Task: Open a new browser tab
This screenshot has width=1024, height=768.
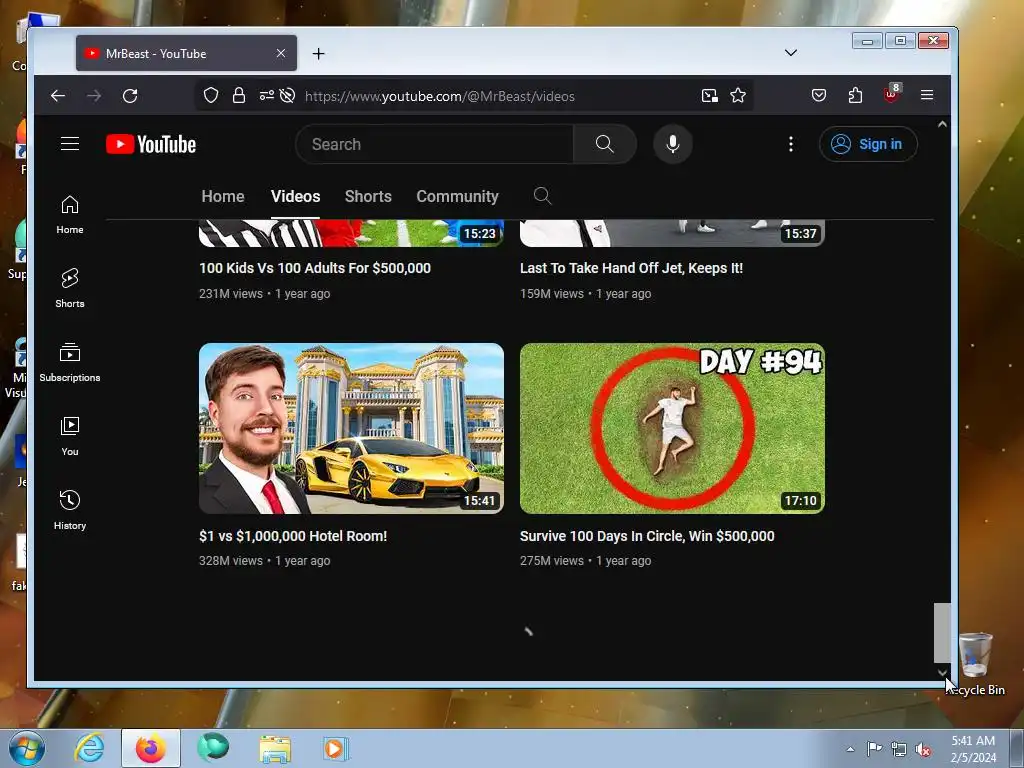Action: pos(319,54)
